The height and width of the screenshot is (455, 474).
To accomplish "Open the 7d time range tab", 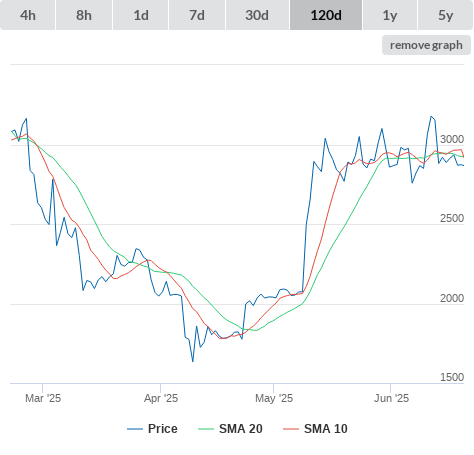I will pyautogui.click(x=197, y=15).
